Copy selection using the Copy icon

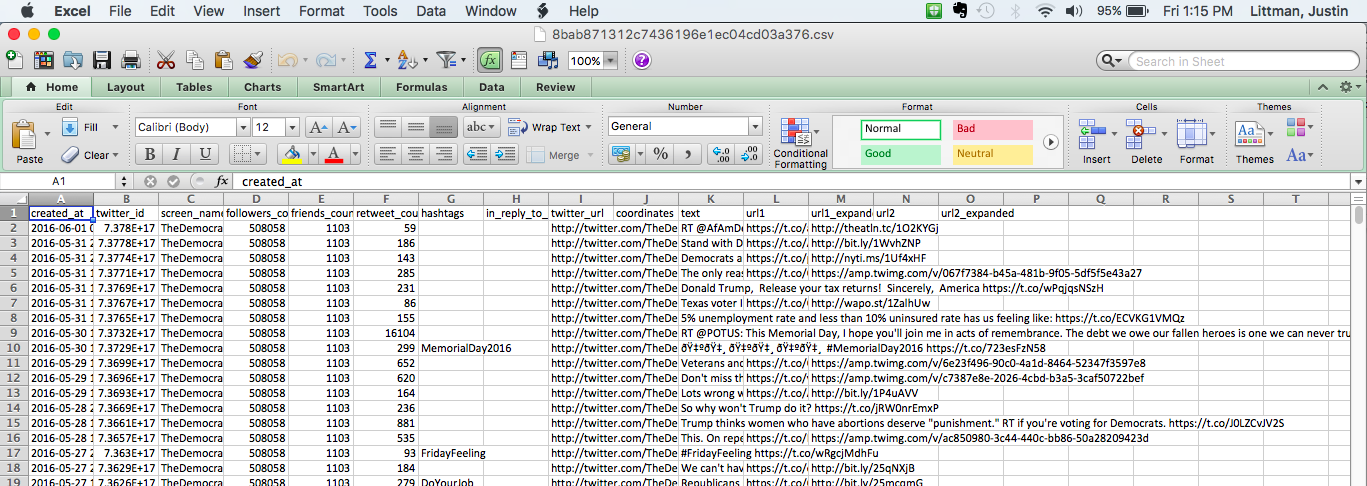click(195, 60)
